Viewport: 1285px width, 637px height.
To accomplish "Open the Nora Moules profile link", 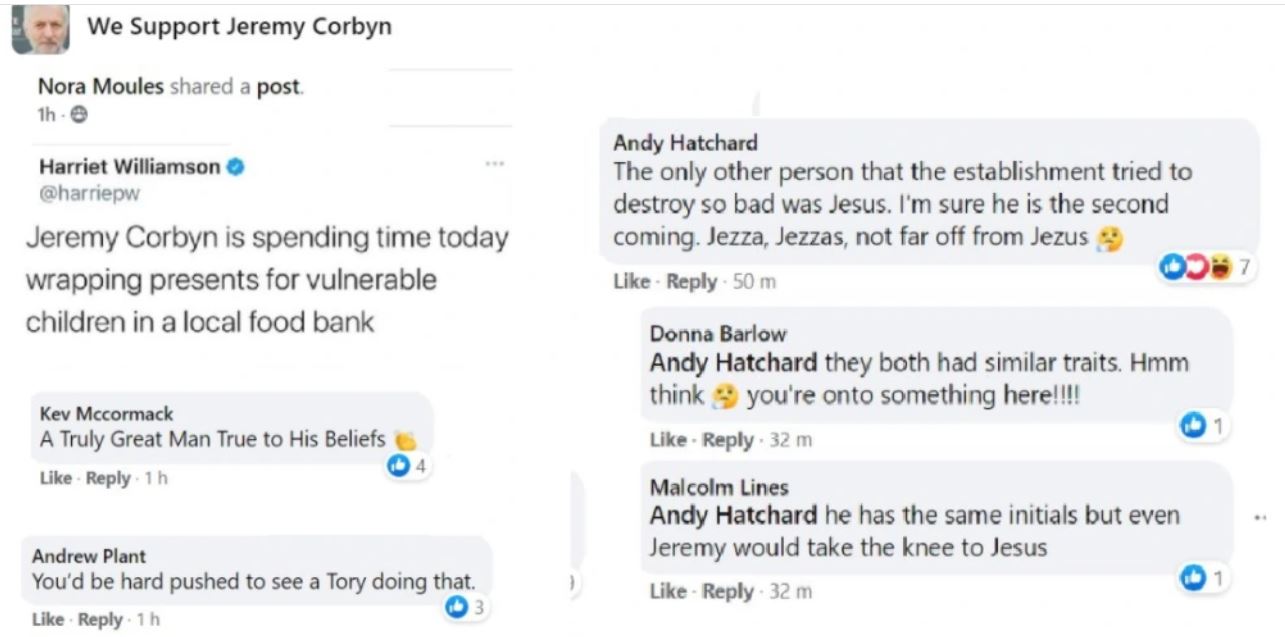I will (100, 87).
